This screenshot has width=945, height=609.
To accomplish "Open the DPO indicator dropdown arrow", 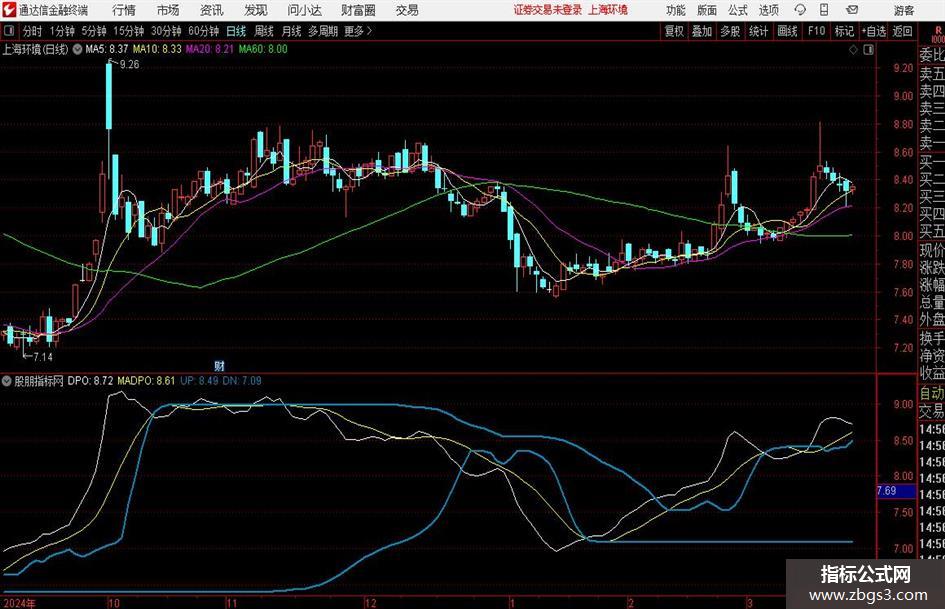I will [7, 381].
